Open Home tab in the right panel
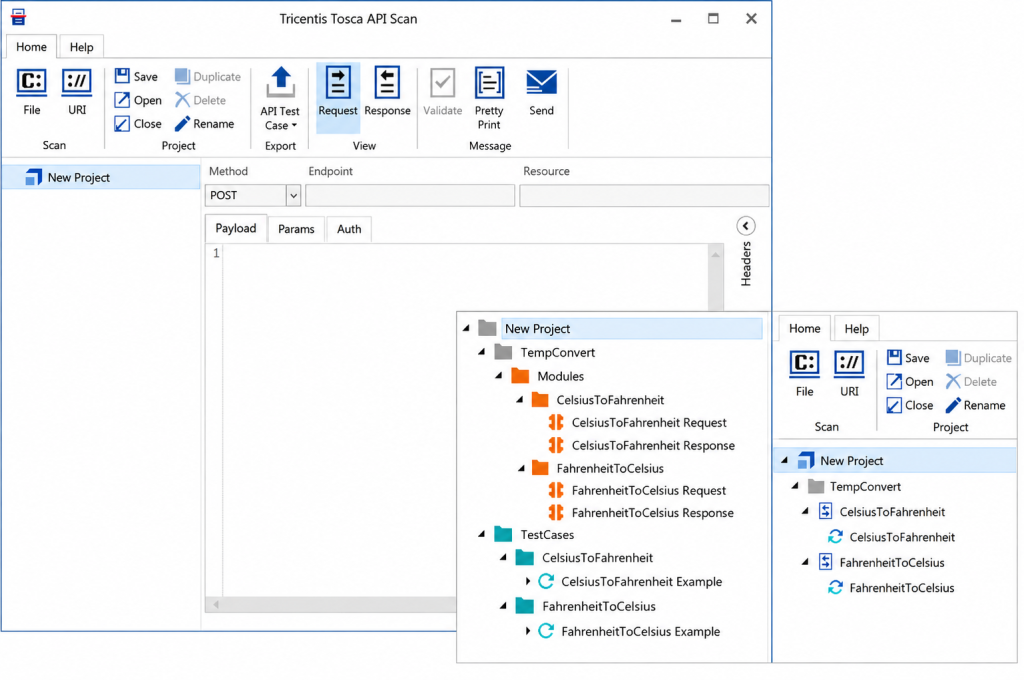This screenshot has width=1024, height=680. (x=804, y=329)
